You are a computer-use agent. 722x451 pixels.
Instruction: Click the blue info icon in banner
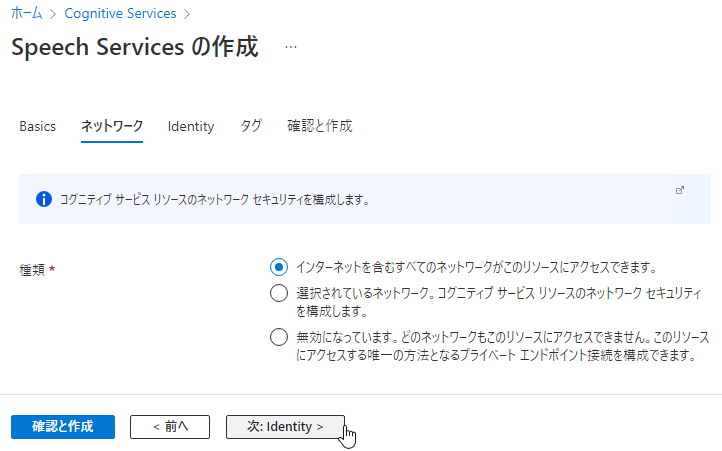click(44, 199)
